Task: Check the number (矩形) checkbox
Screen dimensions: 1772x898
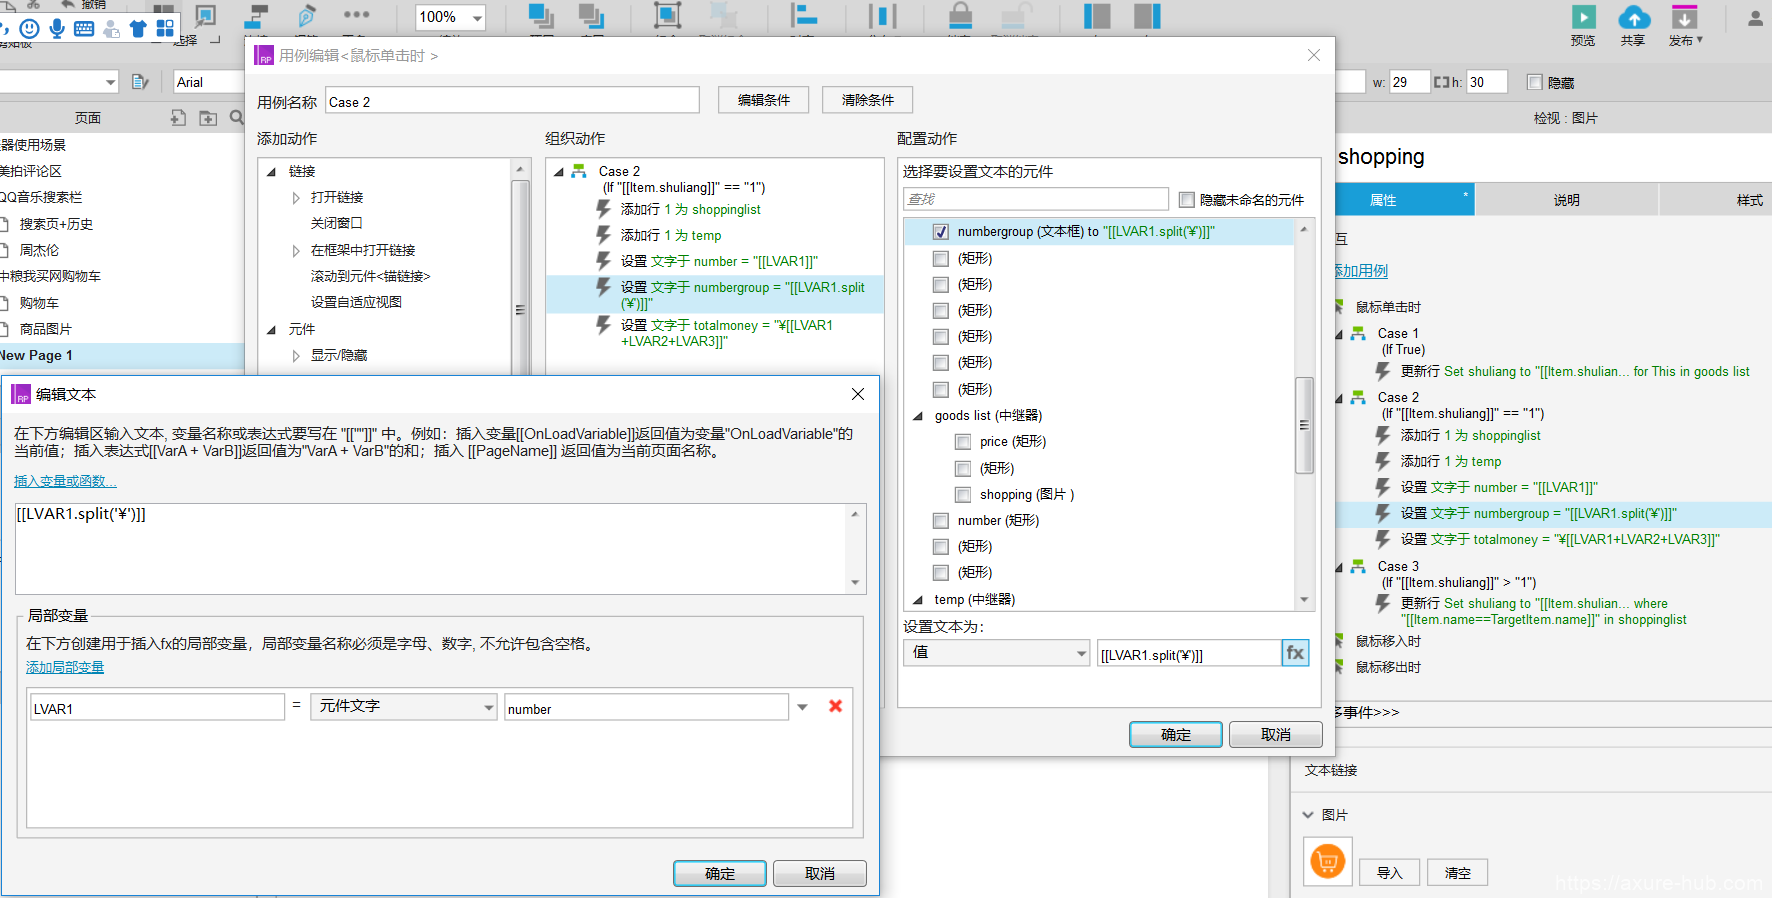Action: (x=941, y=521)
